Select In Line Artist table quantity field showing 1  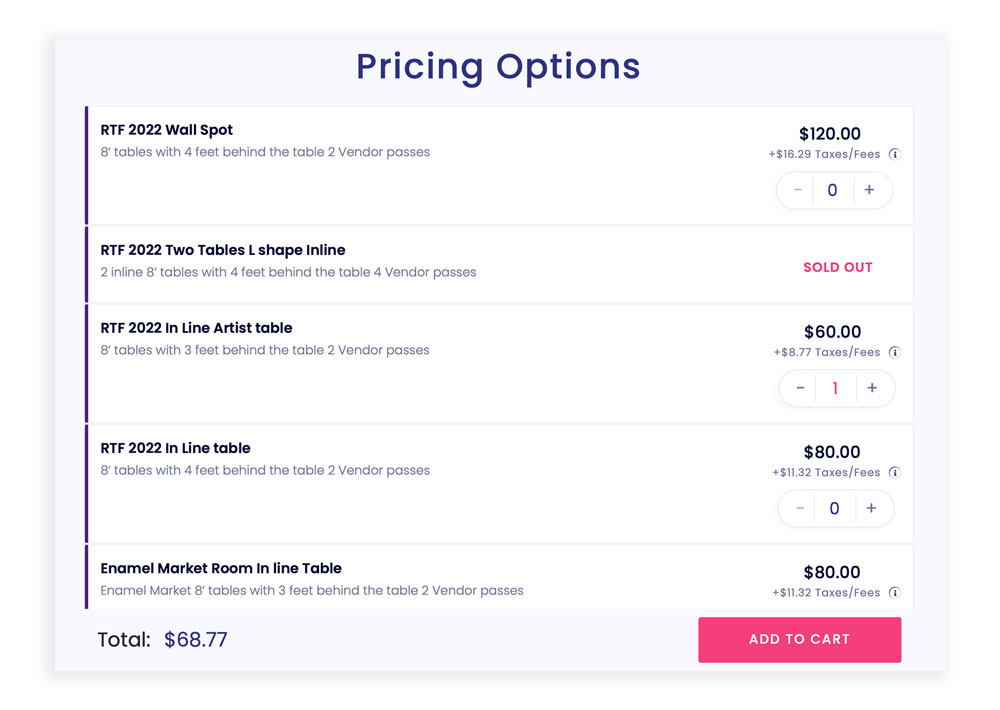click(x=835, y=388)
